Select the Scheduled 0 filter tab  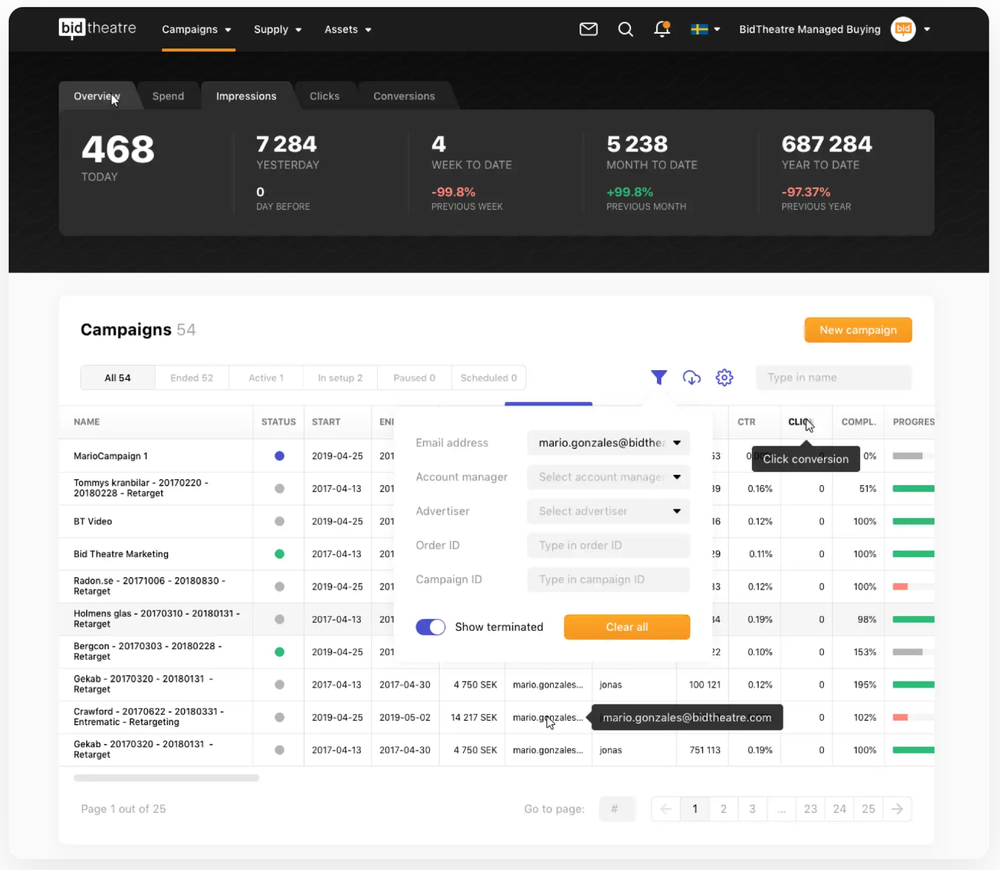click(x=489, y=378)
